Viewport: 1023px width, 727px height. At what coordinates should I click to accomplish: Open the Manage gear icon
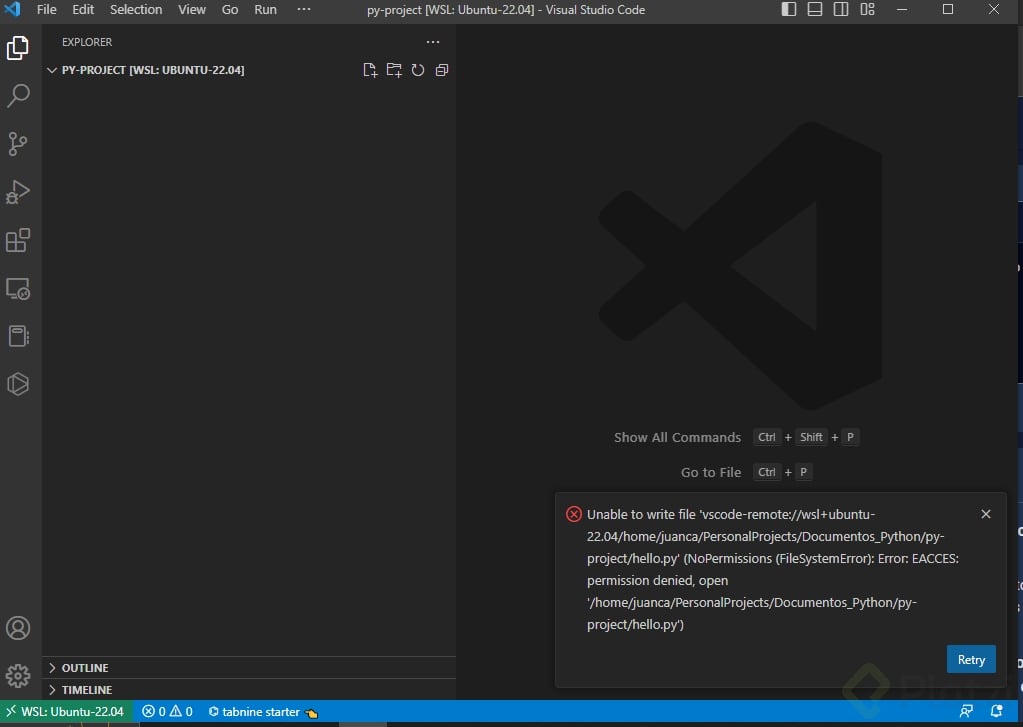(18, 676)
